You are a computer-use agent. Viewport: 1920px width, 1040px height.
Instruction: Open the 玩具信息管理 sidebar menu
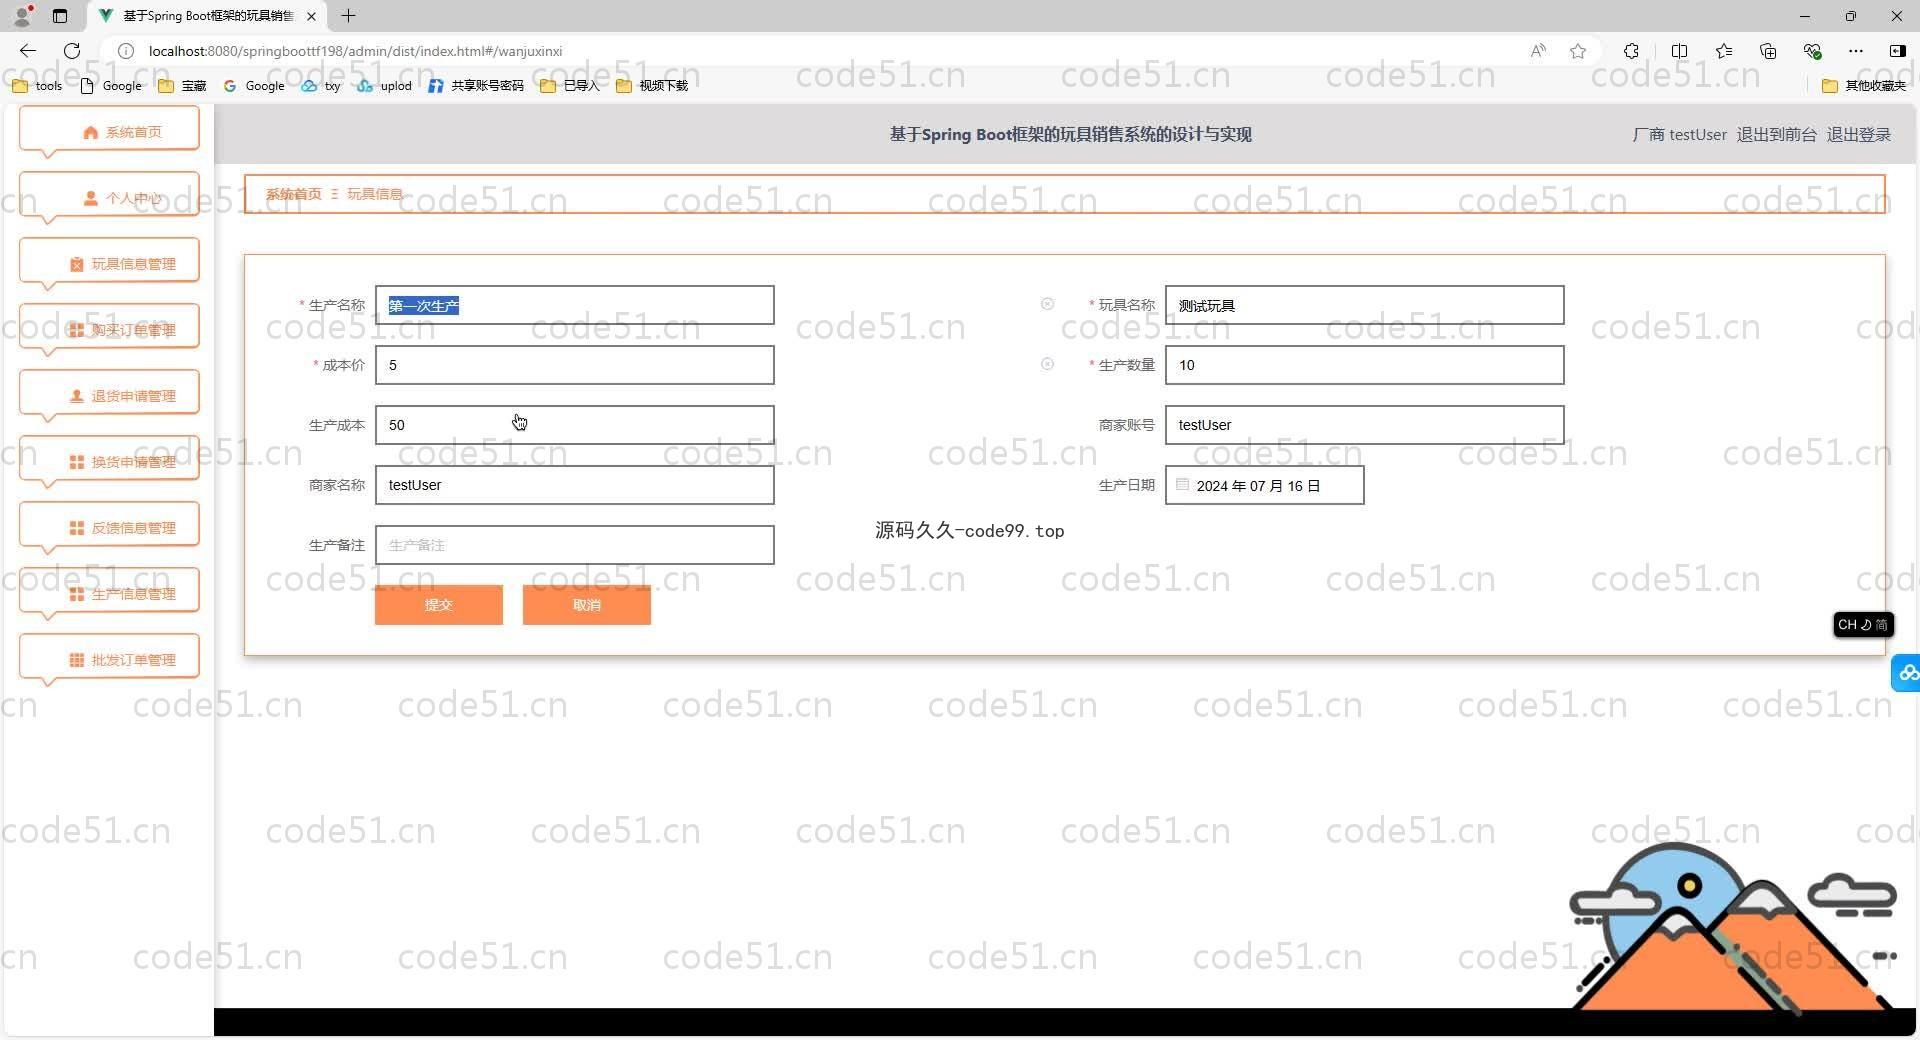109,263
